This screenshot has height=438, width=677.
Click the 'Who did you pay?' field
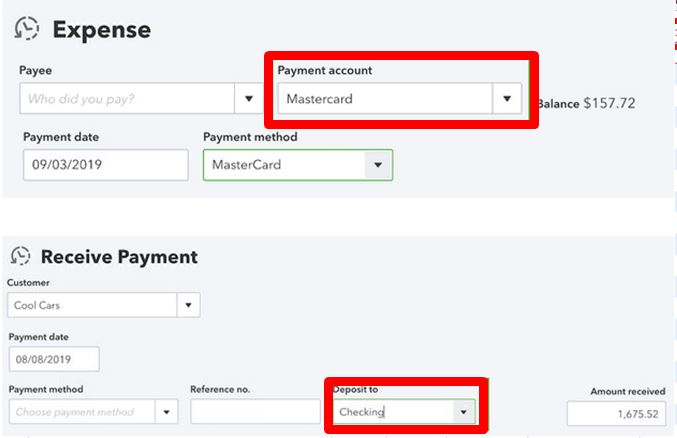point(127,98)
